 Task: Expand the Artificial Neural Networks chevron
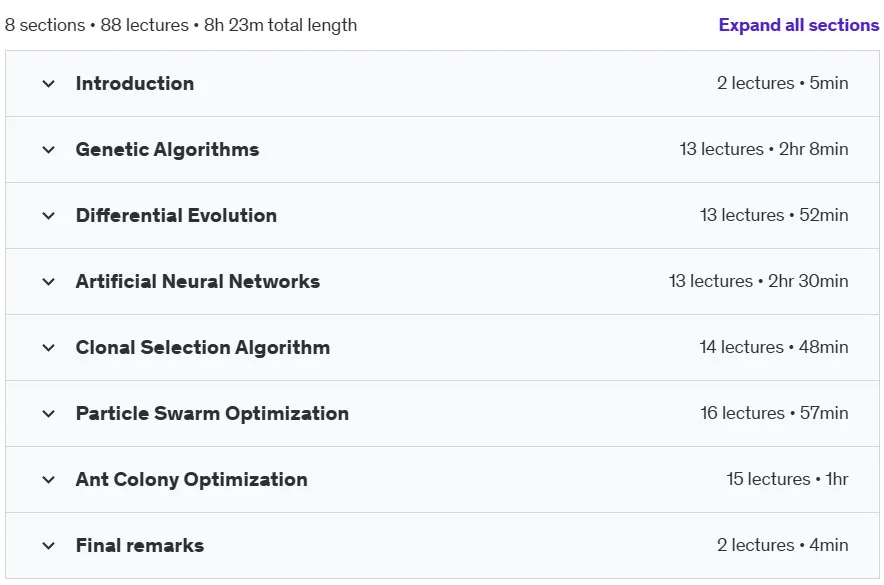pos(48,282)
